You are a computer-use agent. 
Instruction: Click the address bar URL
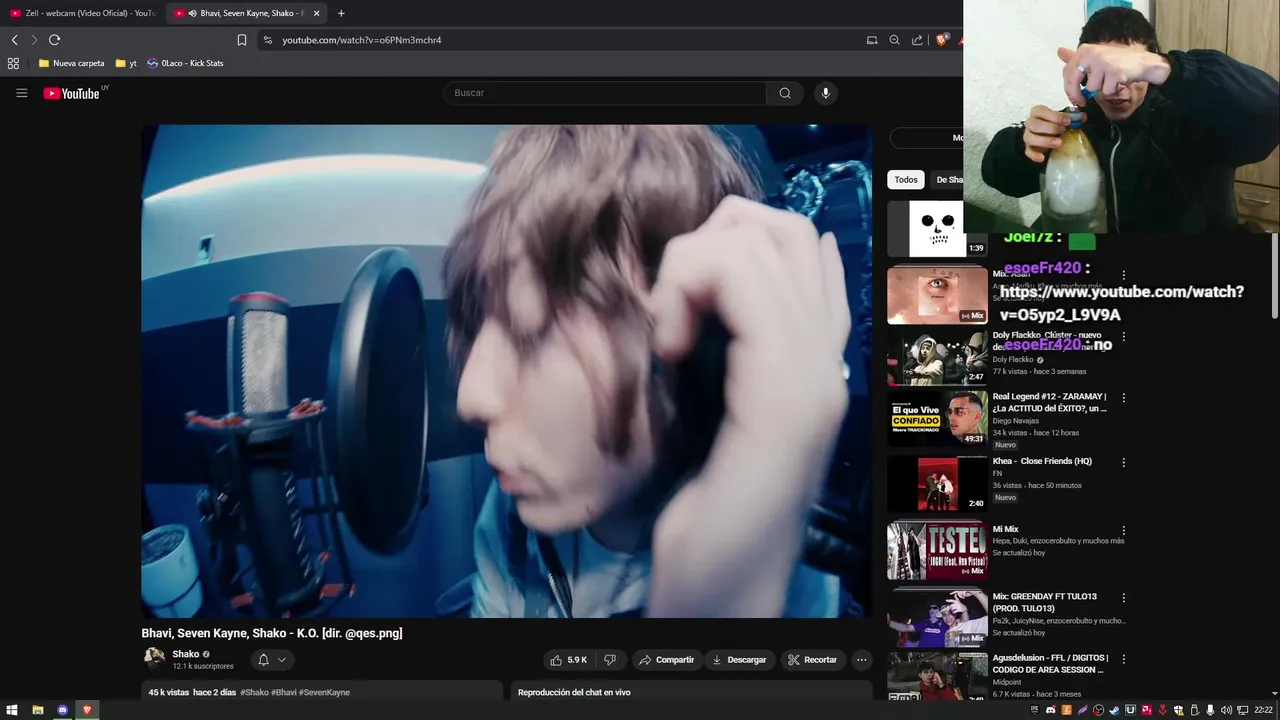pyautogui.click(x=362, y=40)
